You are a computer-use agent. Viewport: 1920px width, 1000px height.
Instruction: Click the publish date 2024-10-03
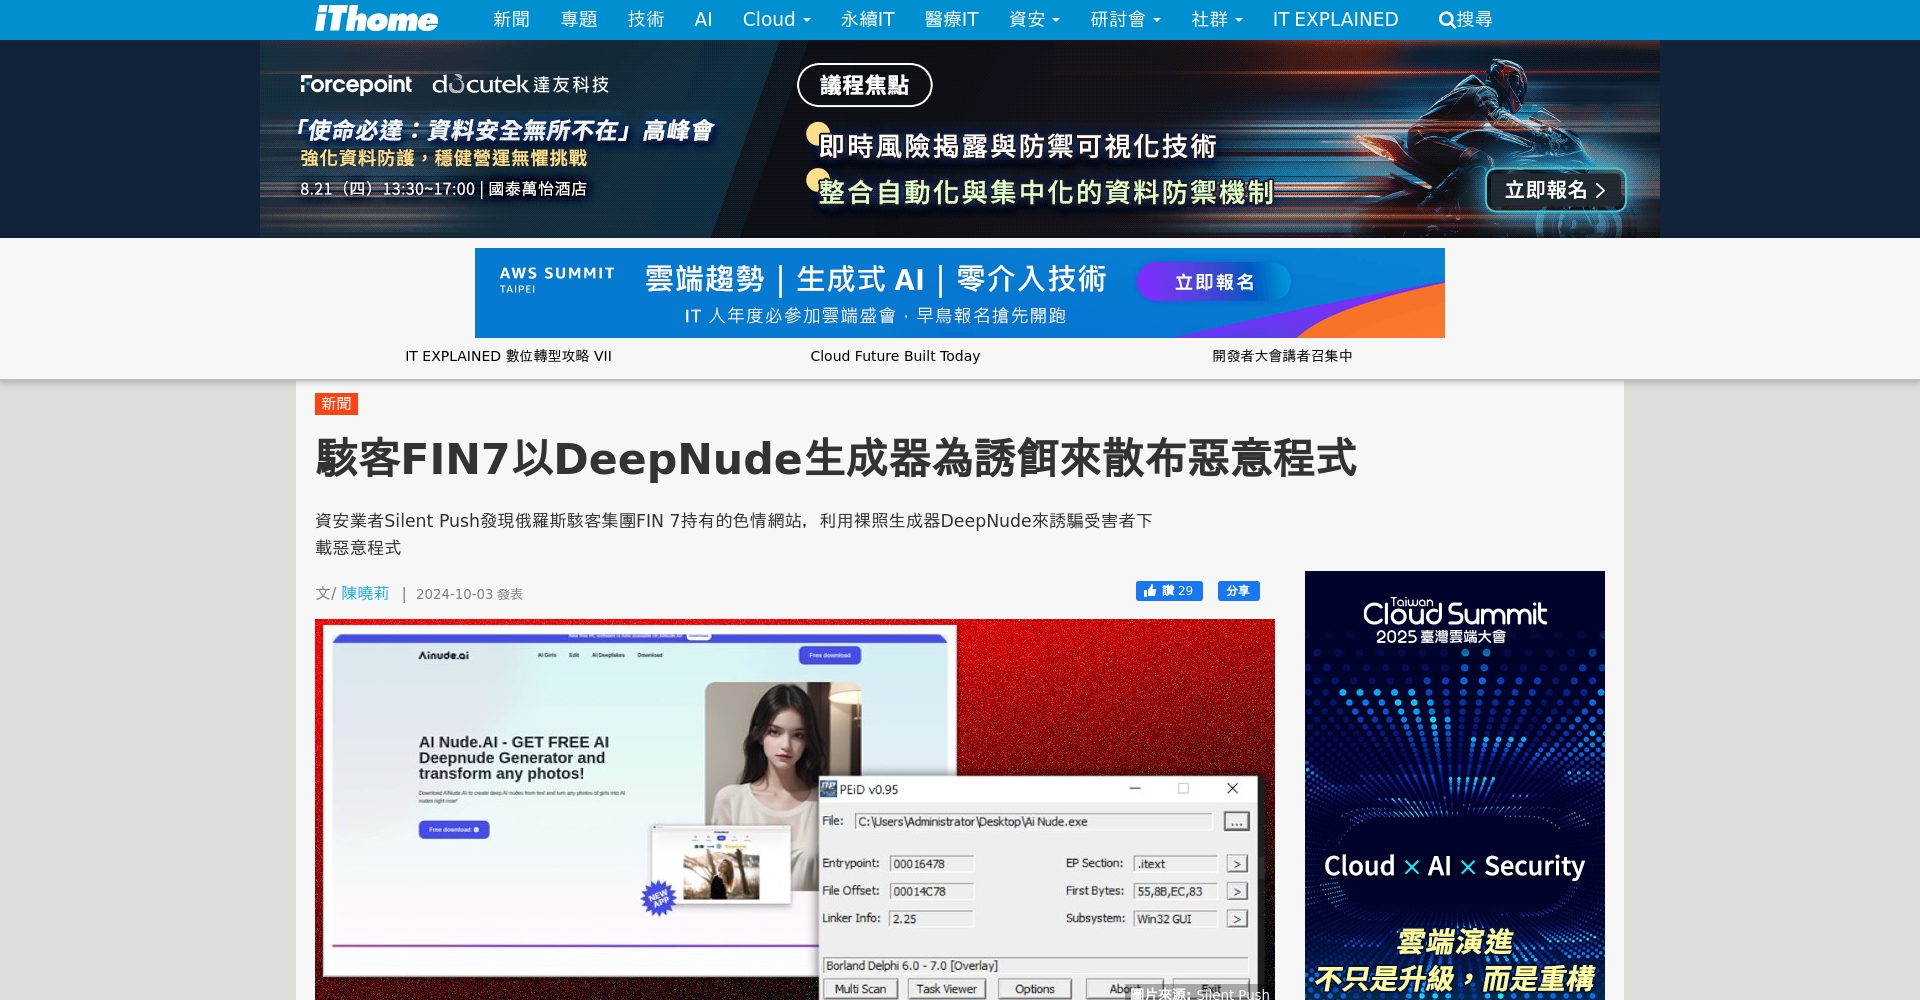pos(454,594)
